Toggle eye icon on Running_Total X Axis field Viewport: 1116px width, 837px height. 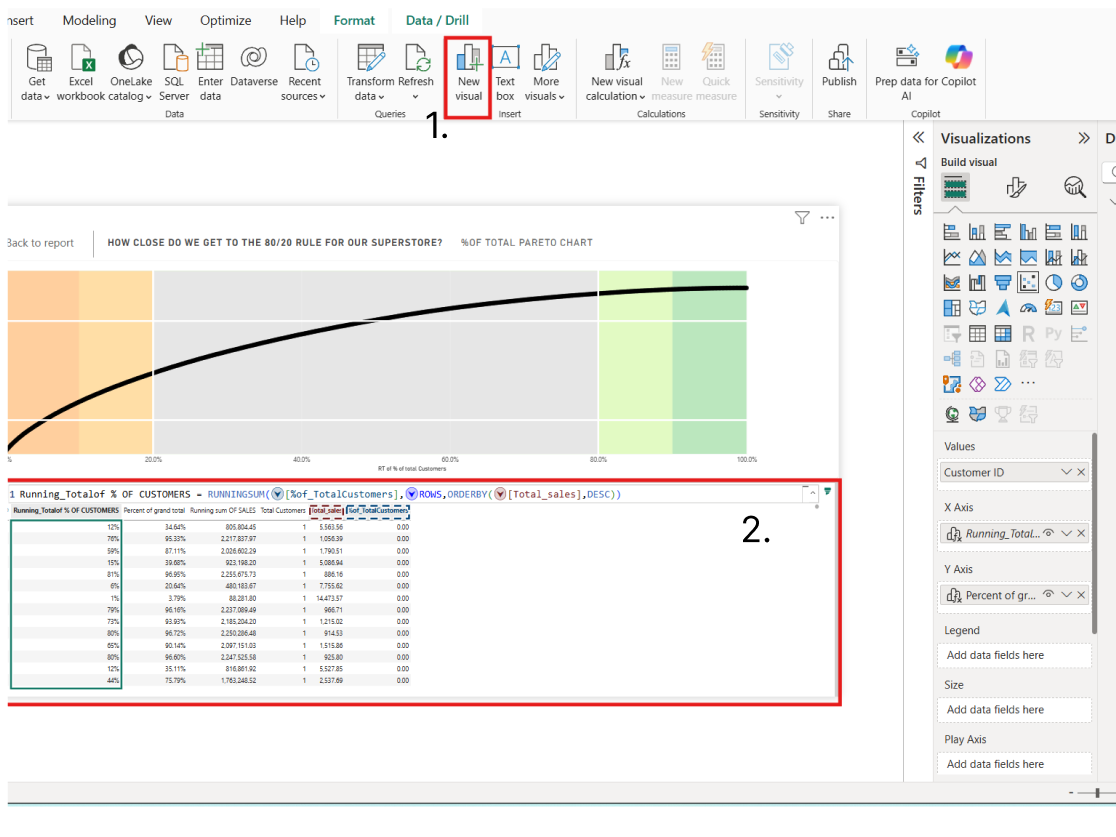tap(1048, 533)
